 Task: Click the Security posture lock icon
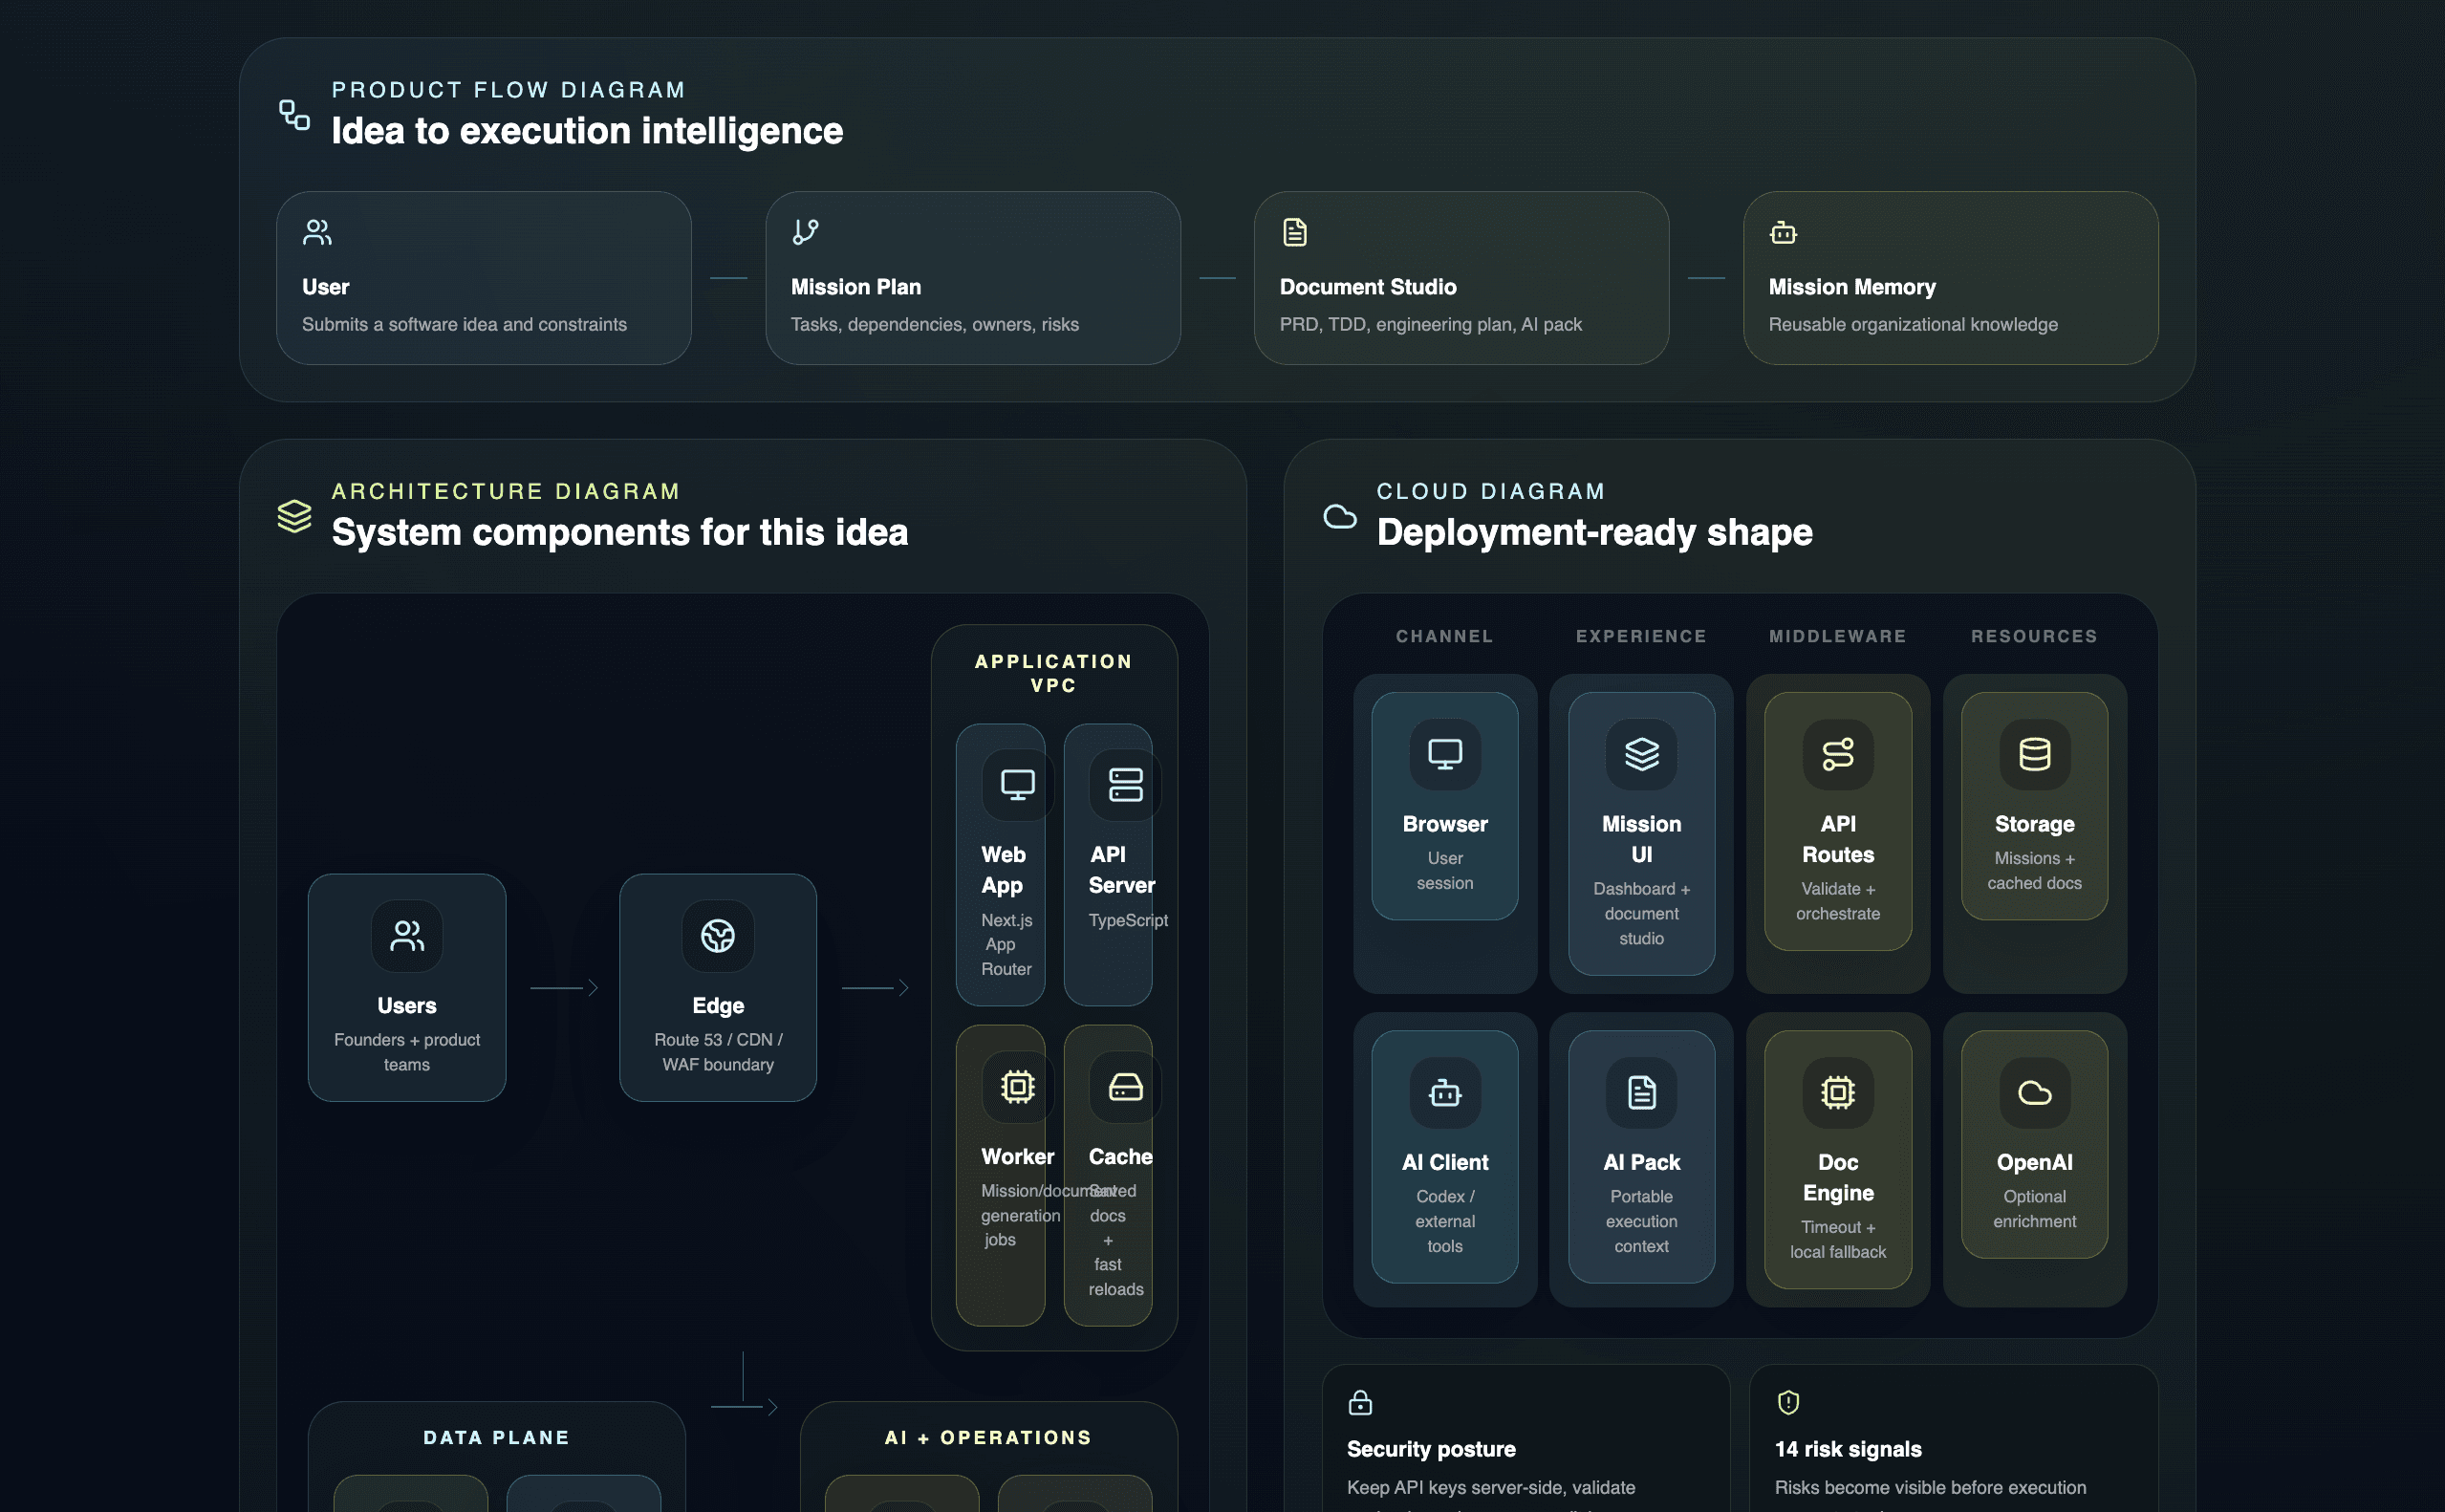pos(1360,1403)
